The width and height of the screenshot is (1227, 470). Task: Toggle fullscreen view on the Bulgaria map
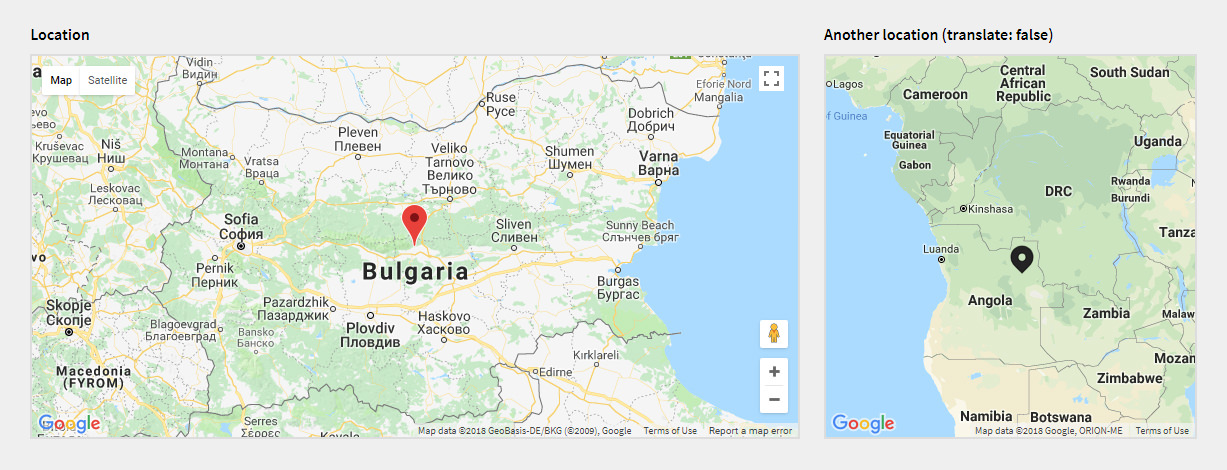point(771,79)
